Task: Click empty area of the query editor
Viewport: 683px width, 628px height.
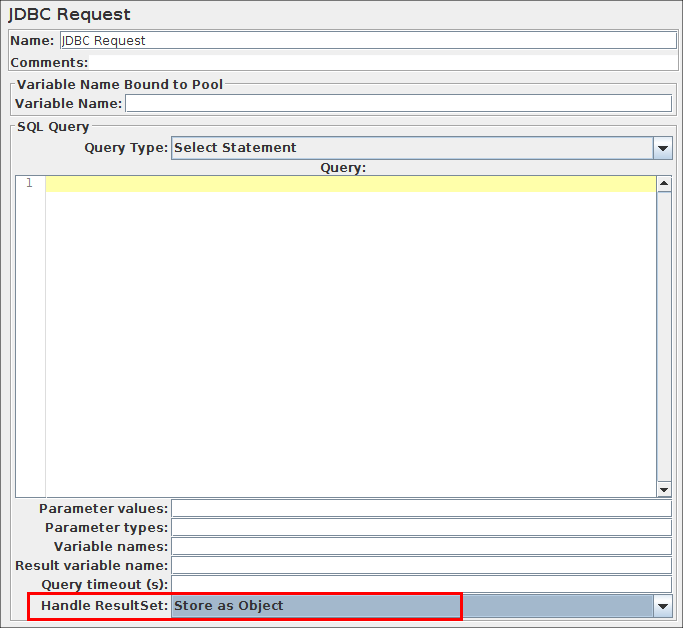Action: 350,340
